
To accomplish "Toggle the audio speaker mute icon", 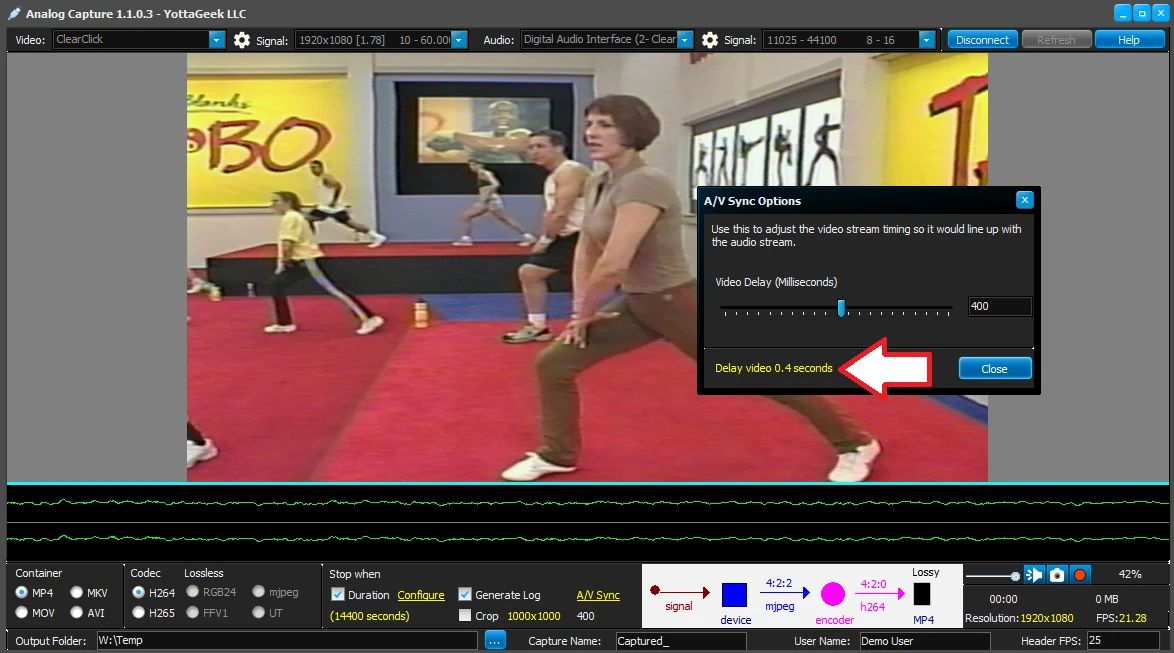I will (1034, 574).
